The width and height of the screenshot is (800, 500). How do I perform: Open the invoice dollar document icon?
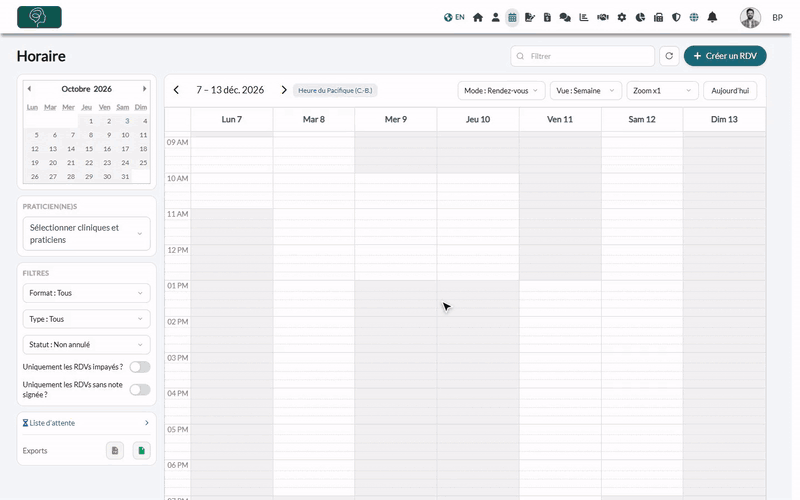pyautogui.click(x=547, y=17)
